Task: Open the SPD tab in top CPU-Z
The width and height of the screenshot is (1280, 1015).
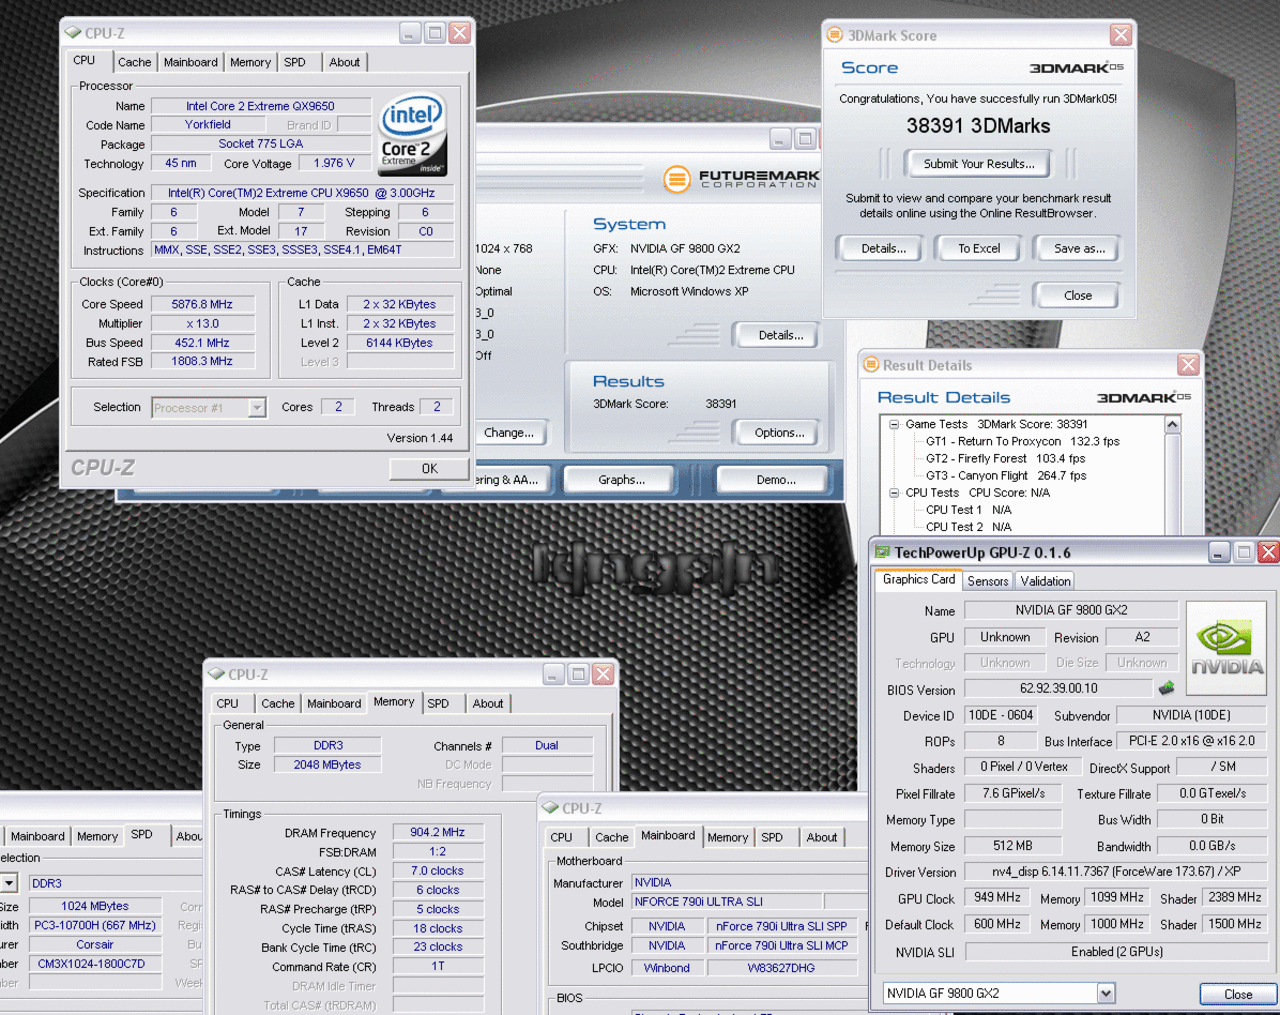Action: pyautogui.click(x=295, y=62)
